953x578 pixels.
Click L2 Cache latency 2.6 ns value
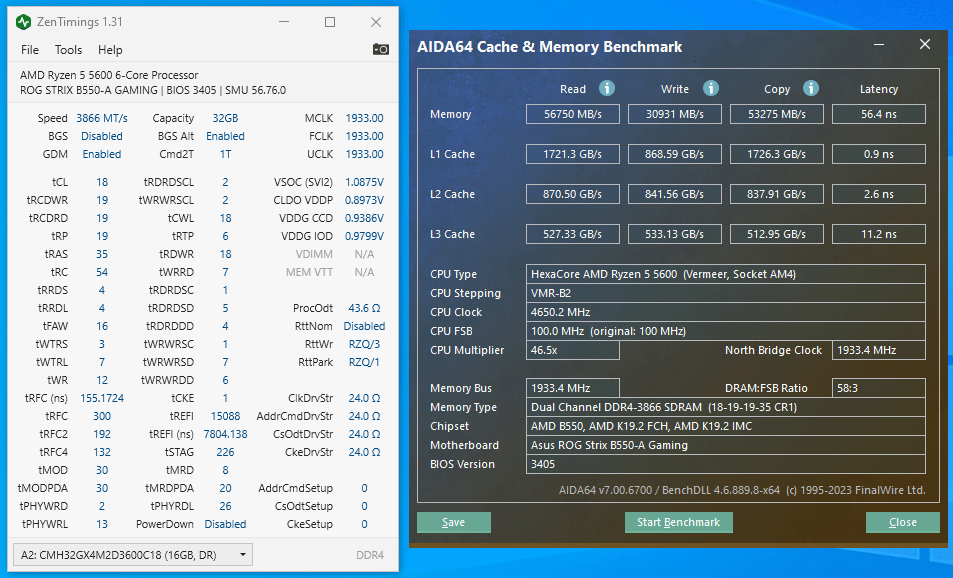pyautogui.click(x=879, y=194)
